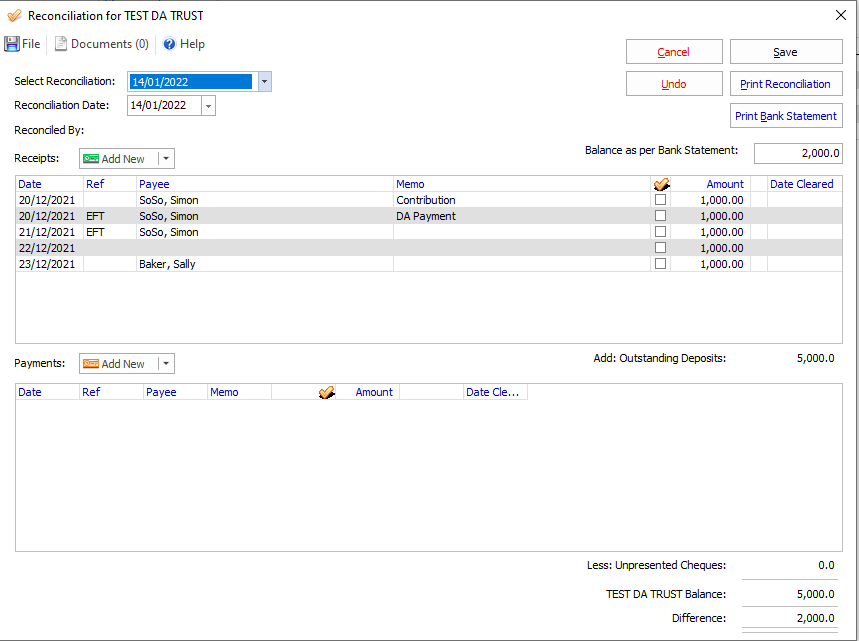Expand the Select Reconciliation dropdown
This screenshot has height=641, width=859.
pyautogui.click(x=264, y=82)
